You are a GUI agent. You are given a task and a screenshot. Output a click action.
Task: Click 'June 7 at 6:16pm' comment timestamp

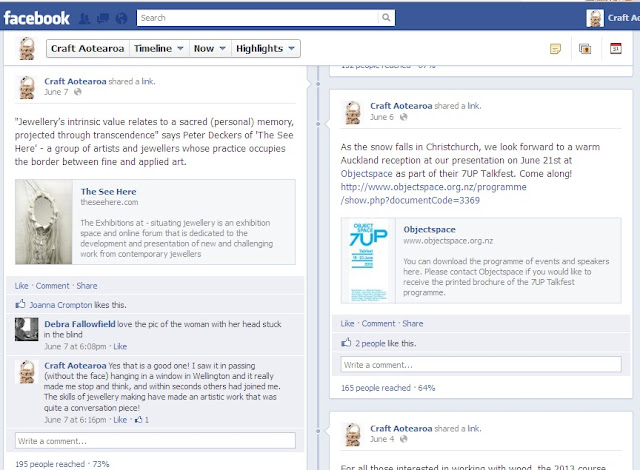[x=75, y=419]
